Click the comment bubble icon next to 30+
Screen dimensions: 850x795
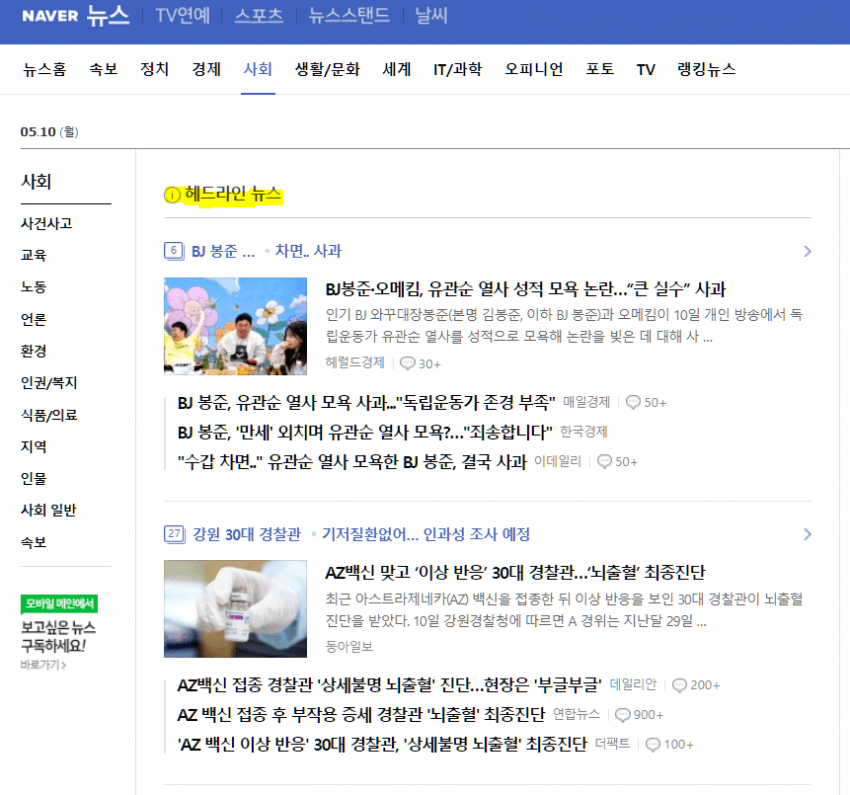point(407,363)
